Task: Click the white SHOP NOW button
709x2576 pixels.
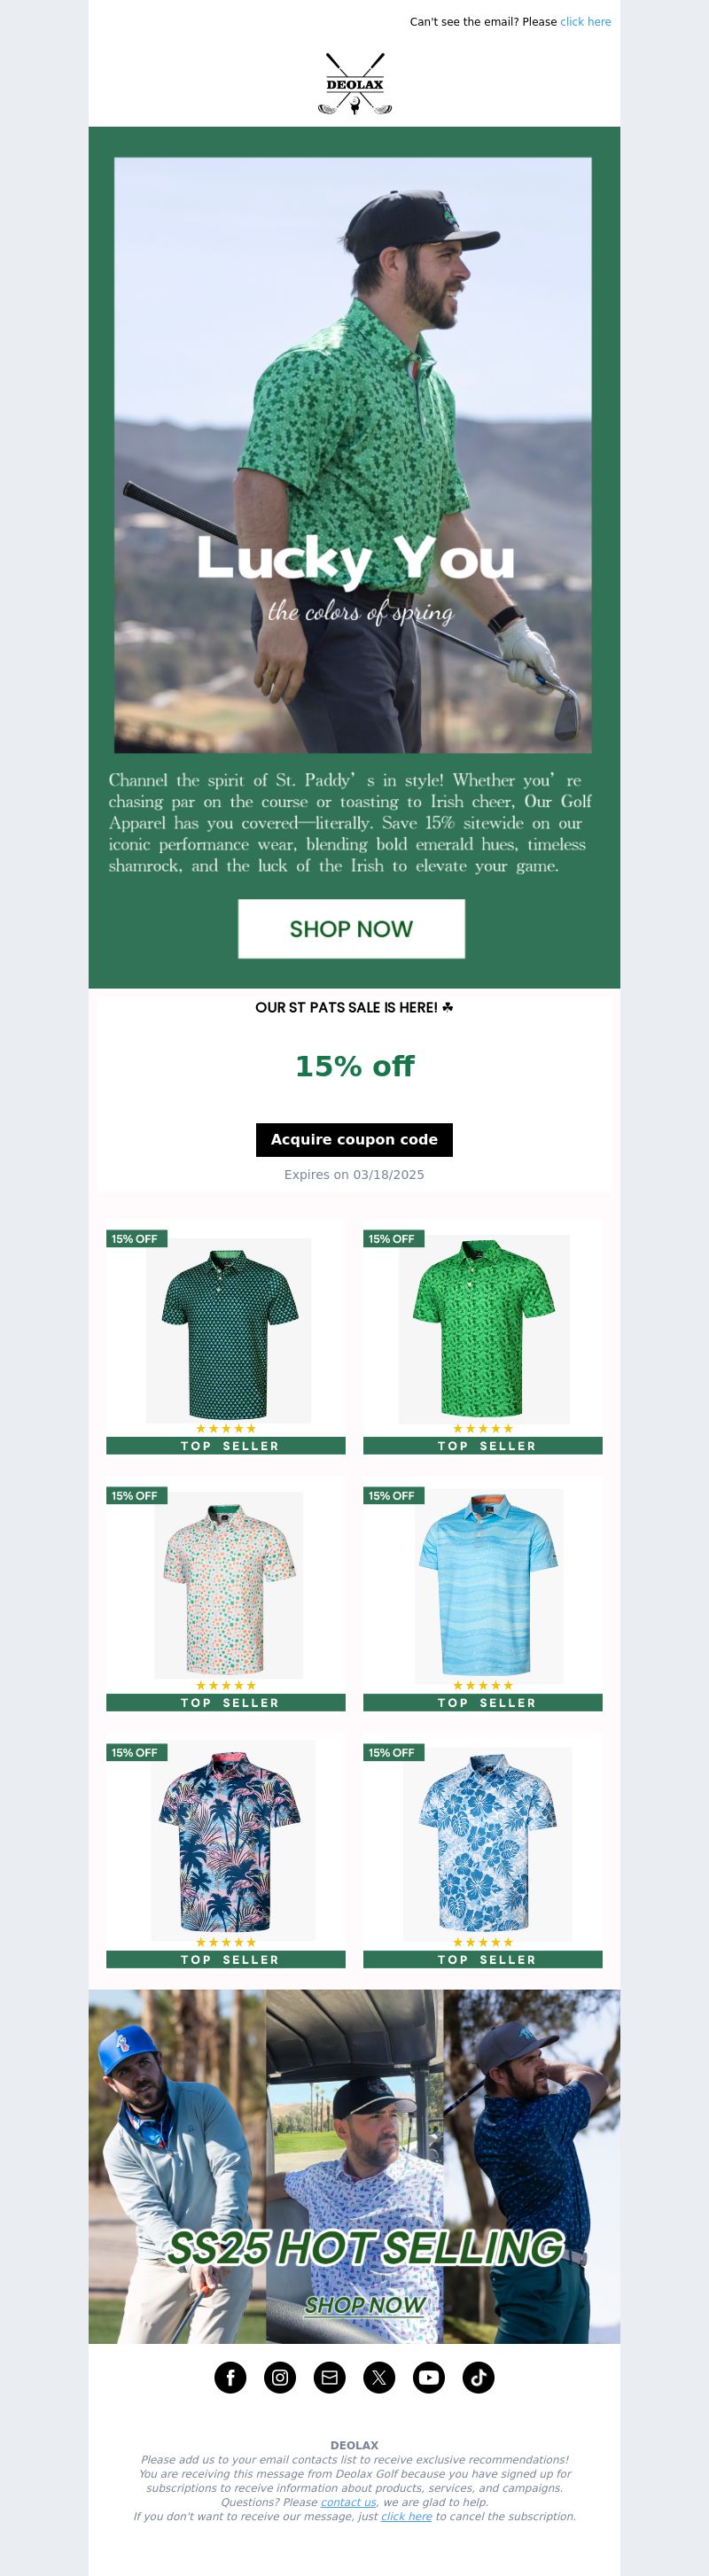Action: point(351,928)
